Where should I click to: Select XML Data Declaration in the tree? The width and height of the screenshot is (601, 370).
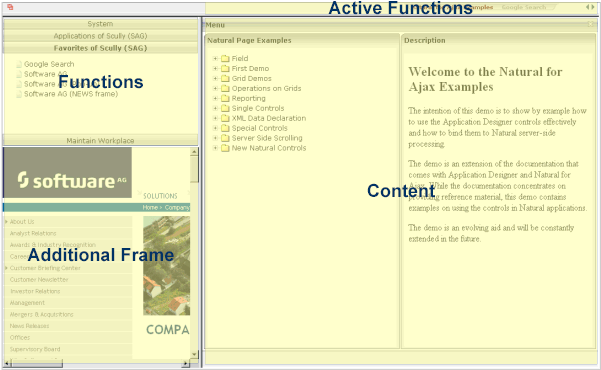tap(269, 118)
